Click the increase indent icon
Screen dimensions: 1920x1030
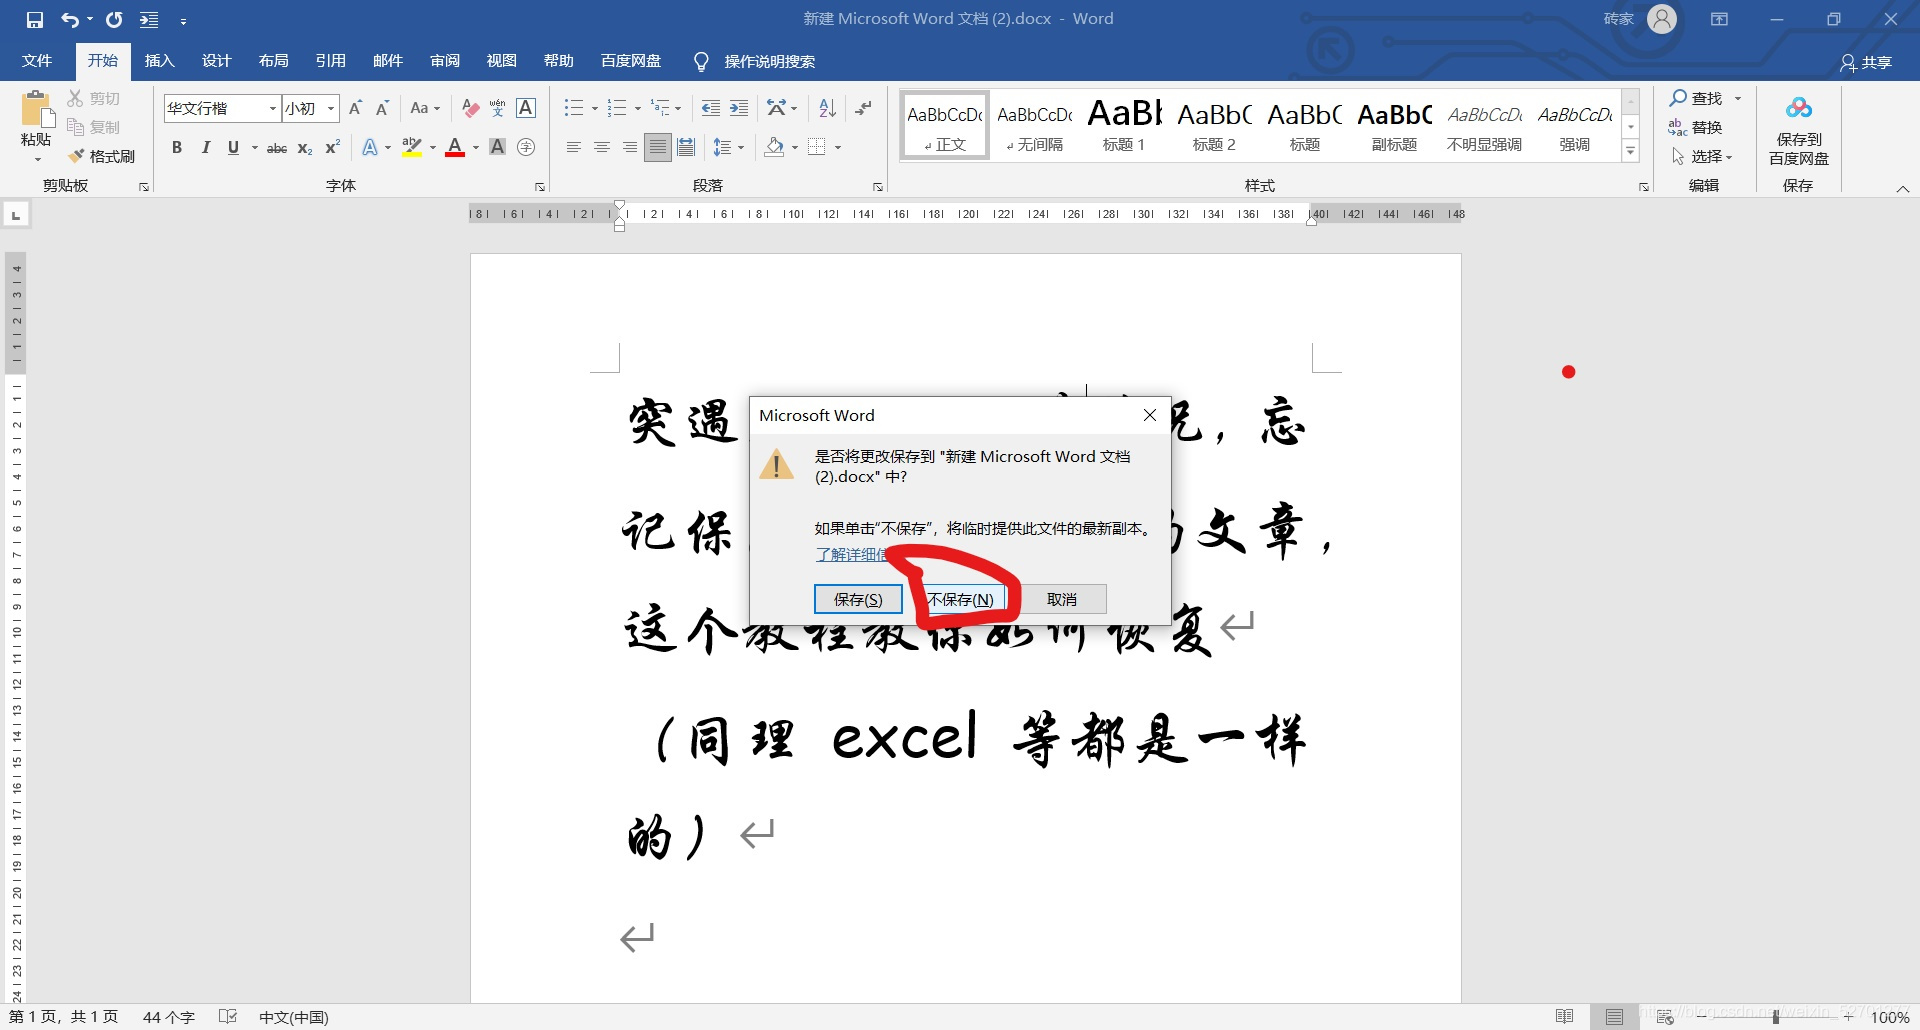click(x=739, y=108)
